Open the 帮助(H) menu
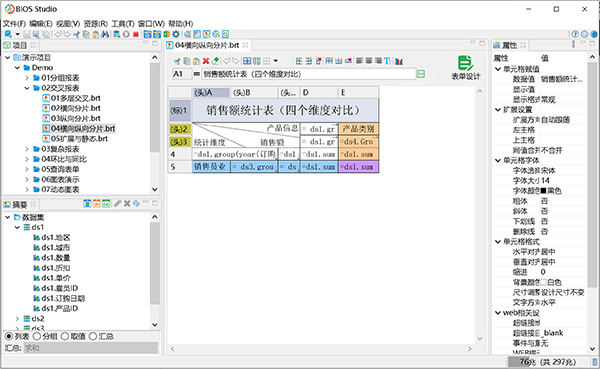The height and width of the screenshot is (369, 600). click(x=181, y=24)
